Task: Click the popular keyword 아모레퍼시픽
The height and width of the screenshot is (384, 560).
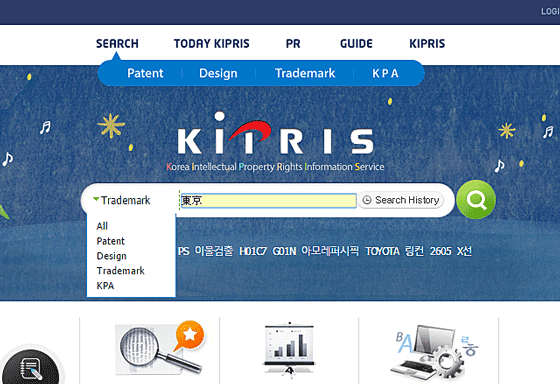Action: coord(330,251)
